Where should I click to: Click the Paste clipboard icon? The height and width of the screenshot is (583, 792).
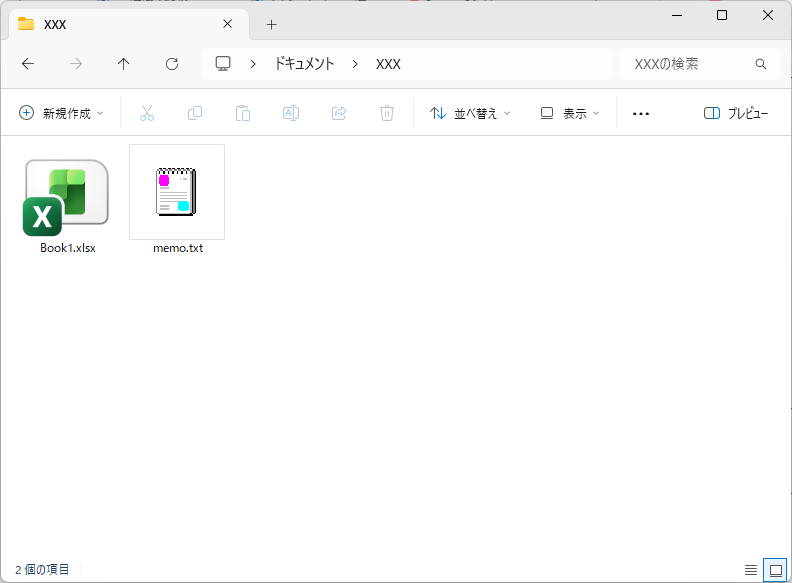tap(243, 113)
